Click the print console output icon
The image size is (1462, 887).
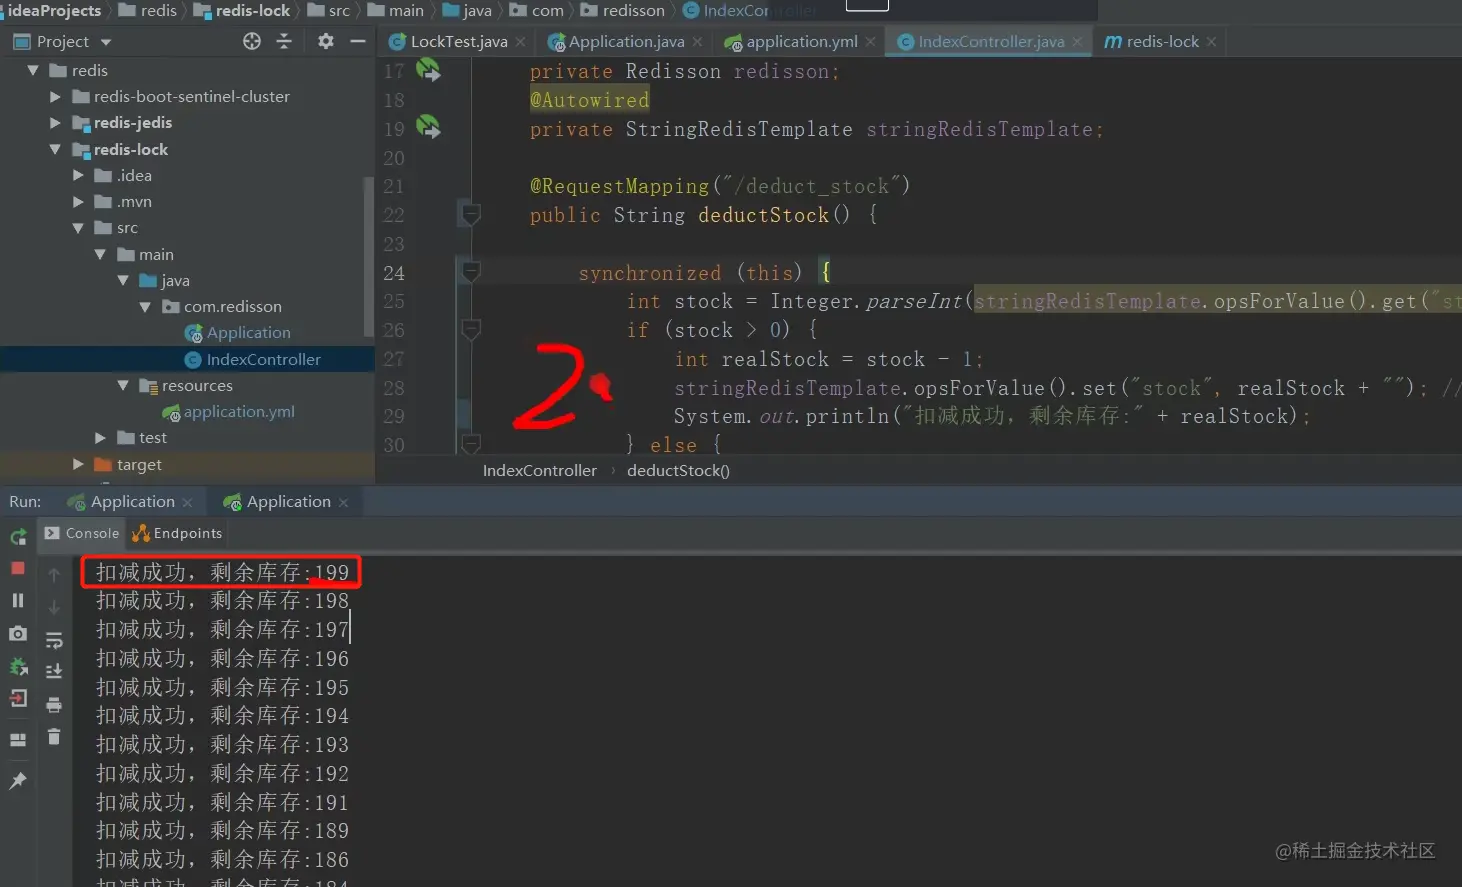coord(54,705)
